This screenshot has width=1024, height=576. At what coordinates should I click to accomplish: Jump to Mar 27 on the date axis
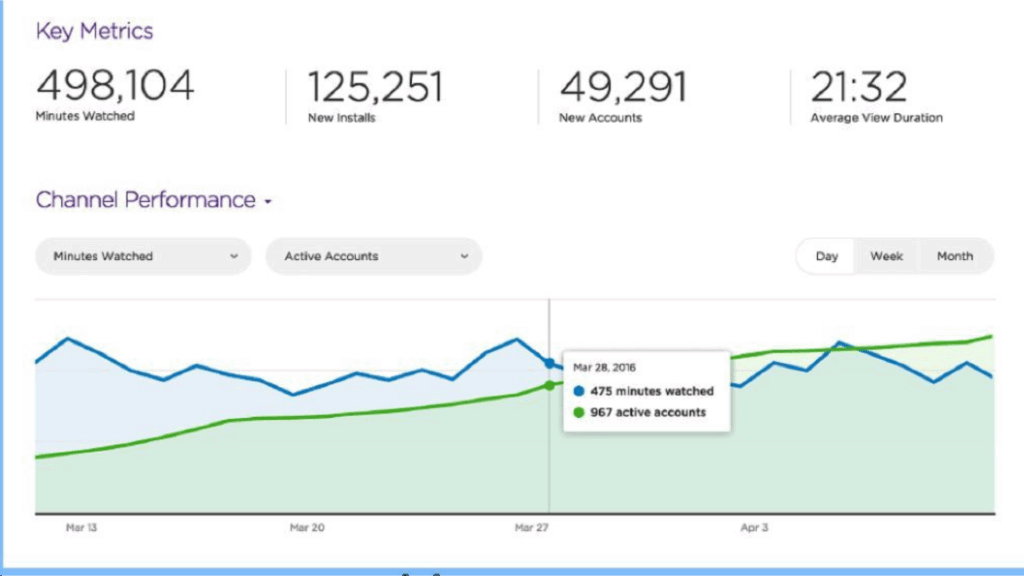[x=530, y=527]
